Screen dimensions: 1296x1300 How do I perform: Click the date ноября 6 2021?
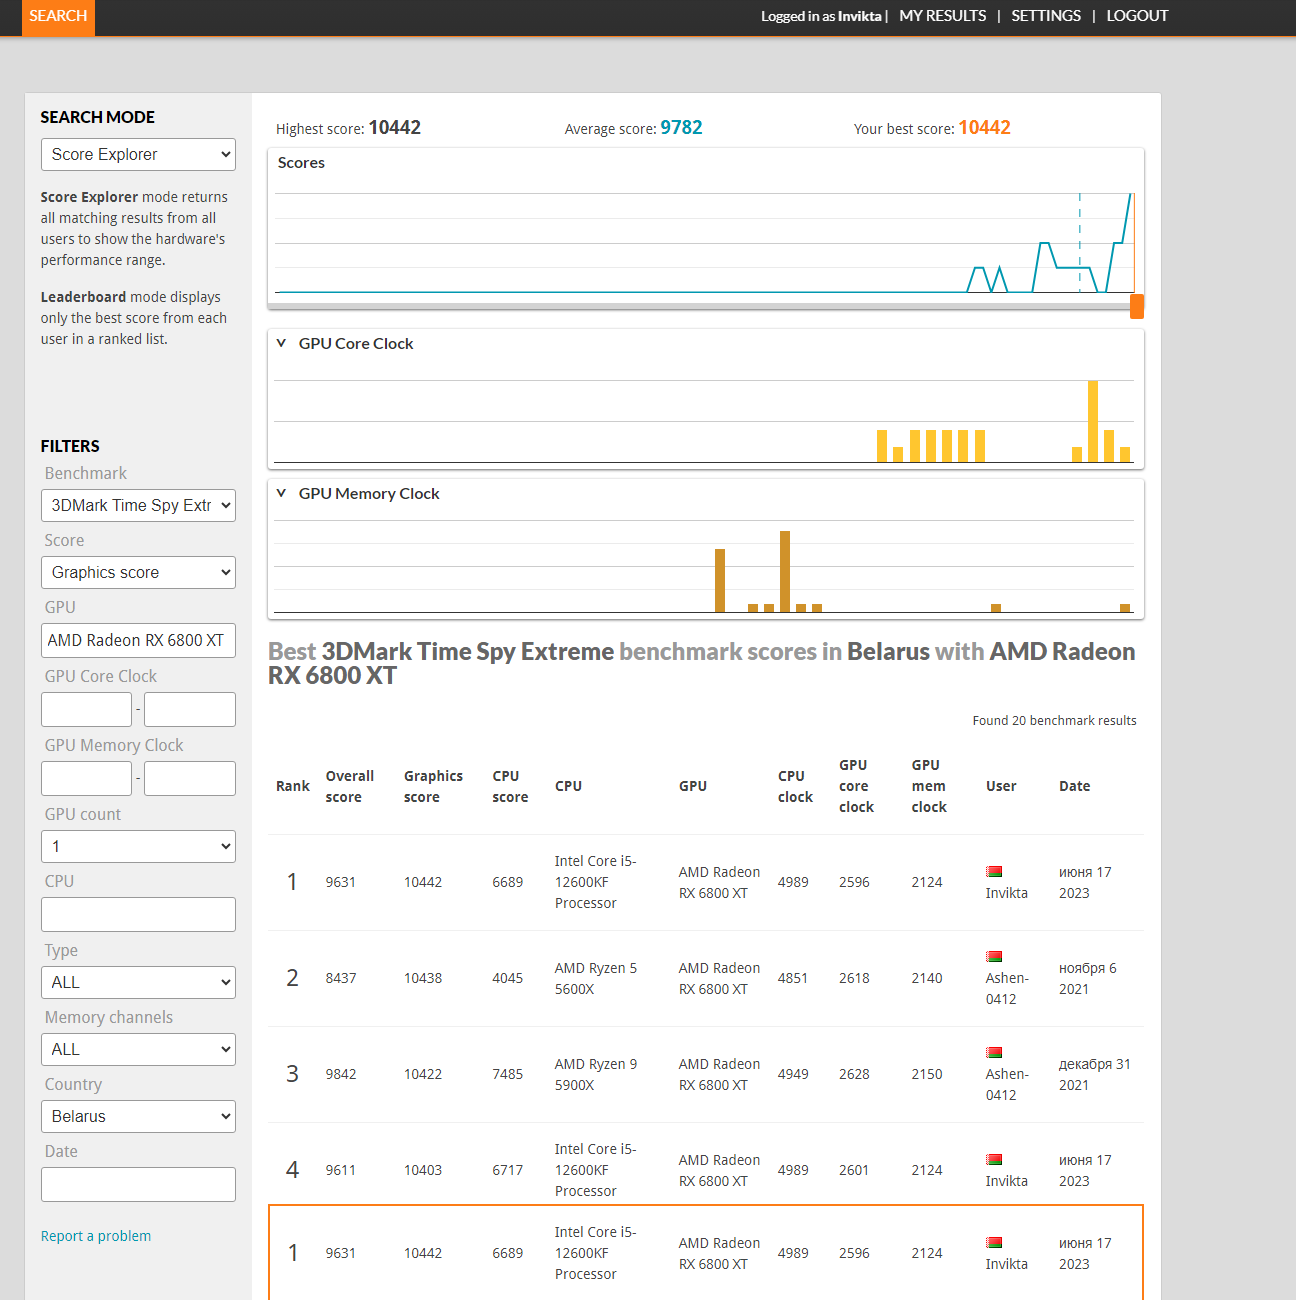[x=1088, y=978]
